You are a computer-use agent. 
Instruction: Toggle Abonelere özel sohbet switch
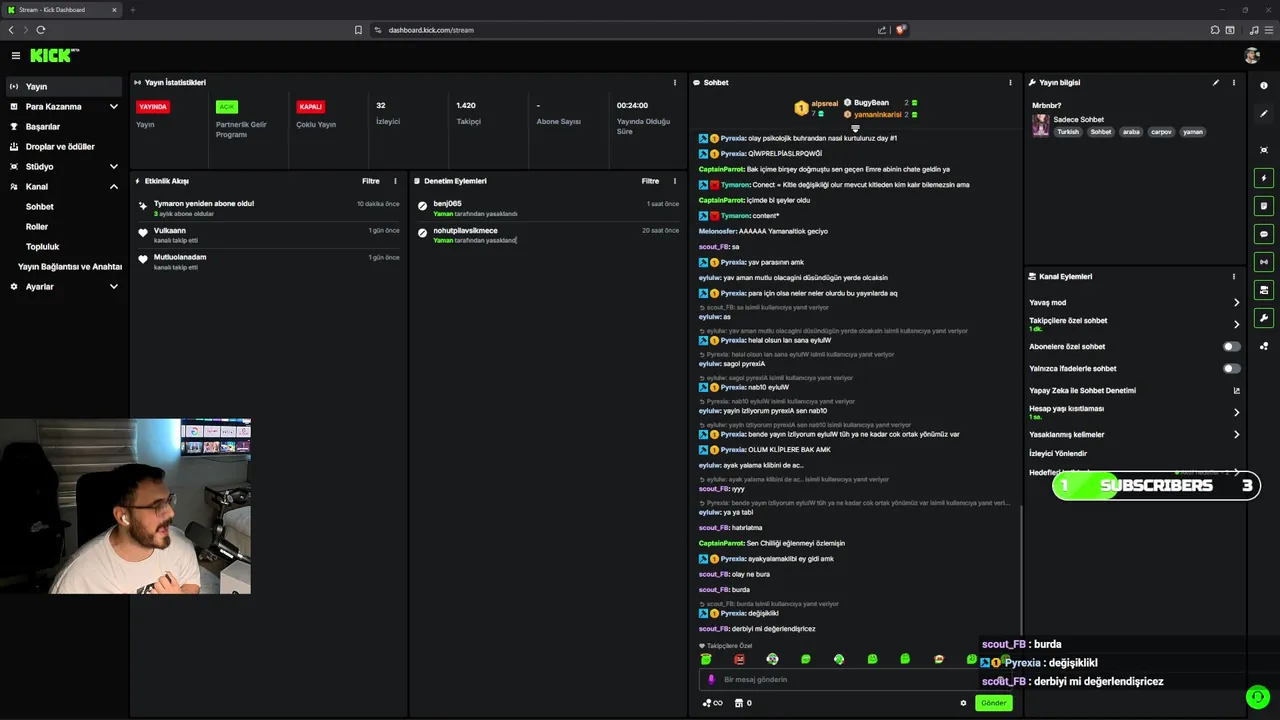pos(1232,346)
